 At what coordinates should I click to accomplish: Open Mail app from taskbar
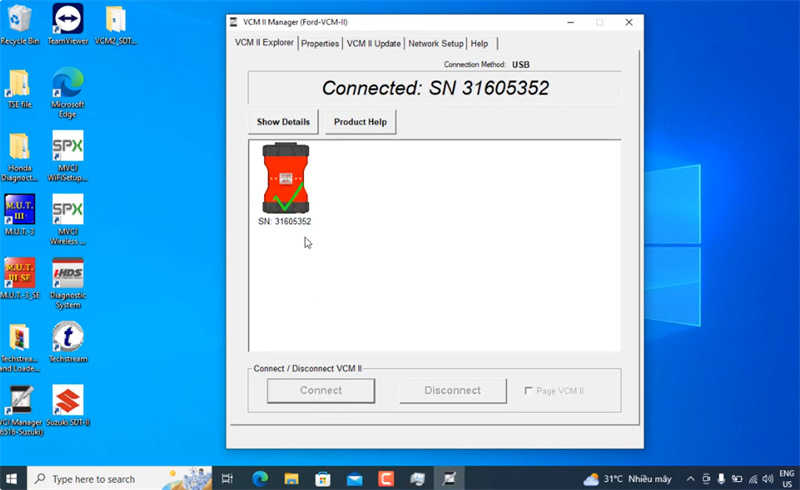pyautogui.click(x=354, y=479)
